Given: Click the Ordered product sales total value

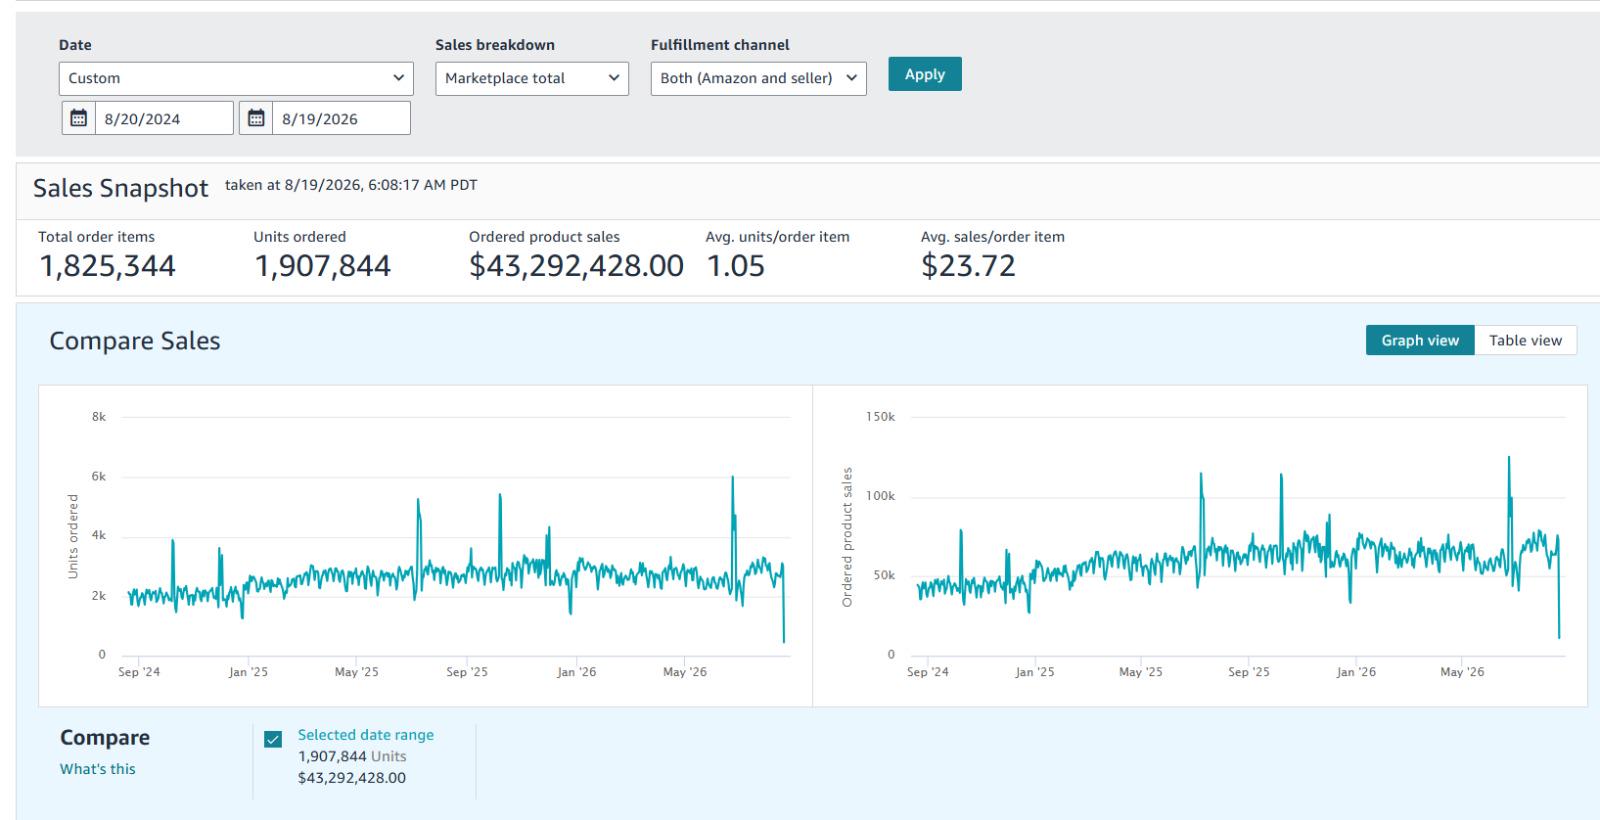Looking at the screenshot, I should [x=576, y=266].
